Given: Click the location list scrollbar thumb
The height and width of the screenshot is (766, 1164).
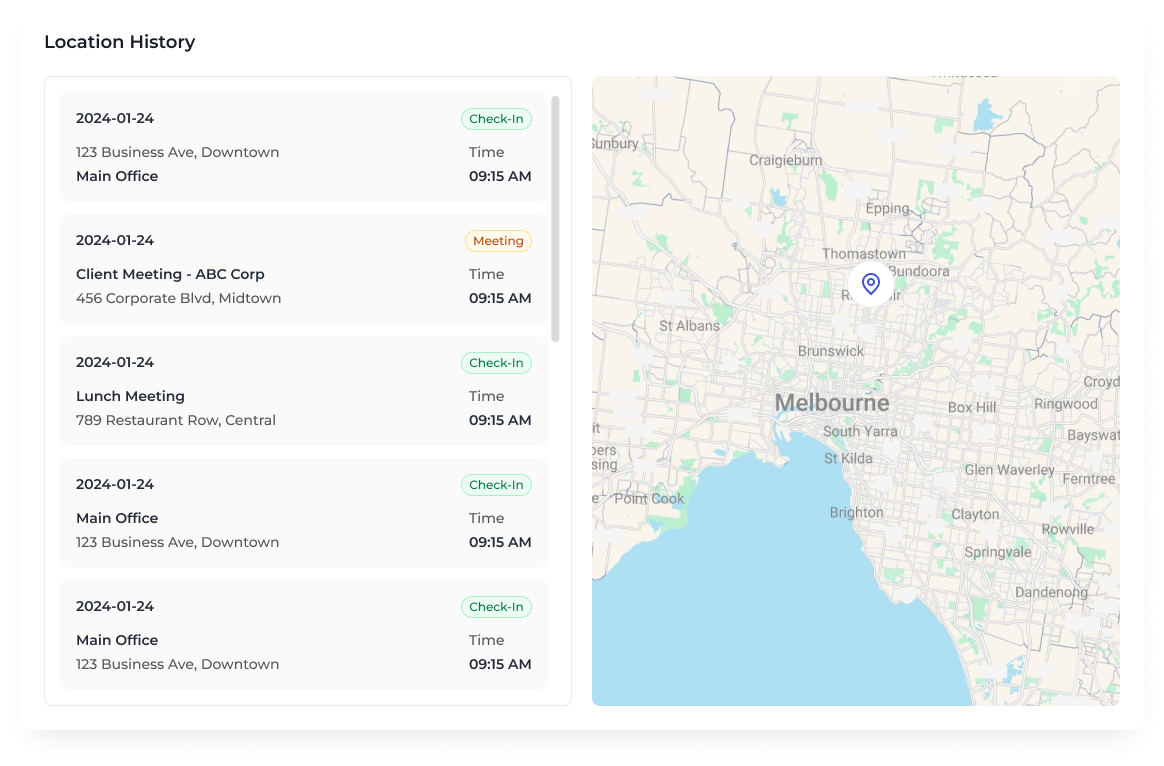Looking at the screenshot, I should click(x=555, y=219).
